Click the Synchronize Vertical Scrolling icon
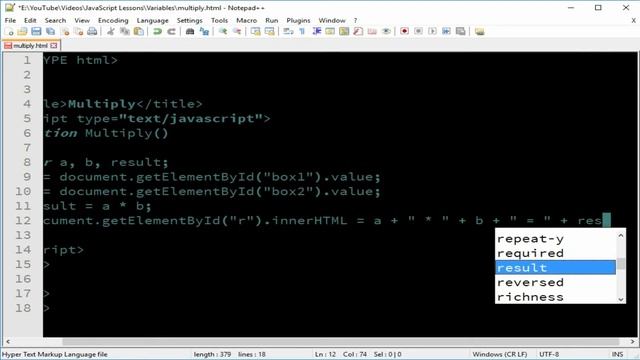640x360 pixels. 256,31
